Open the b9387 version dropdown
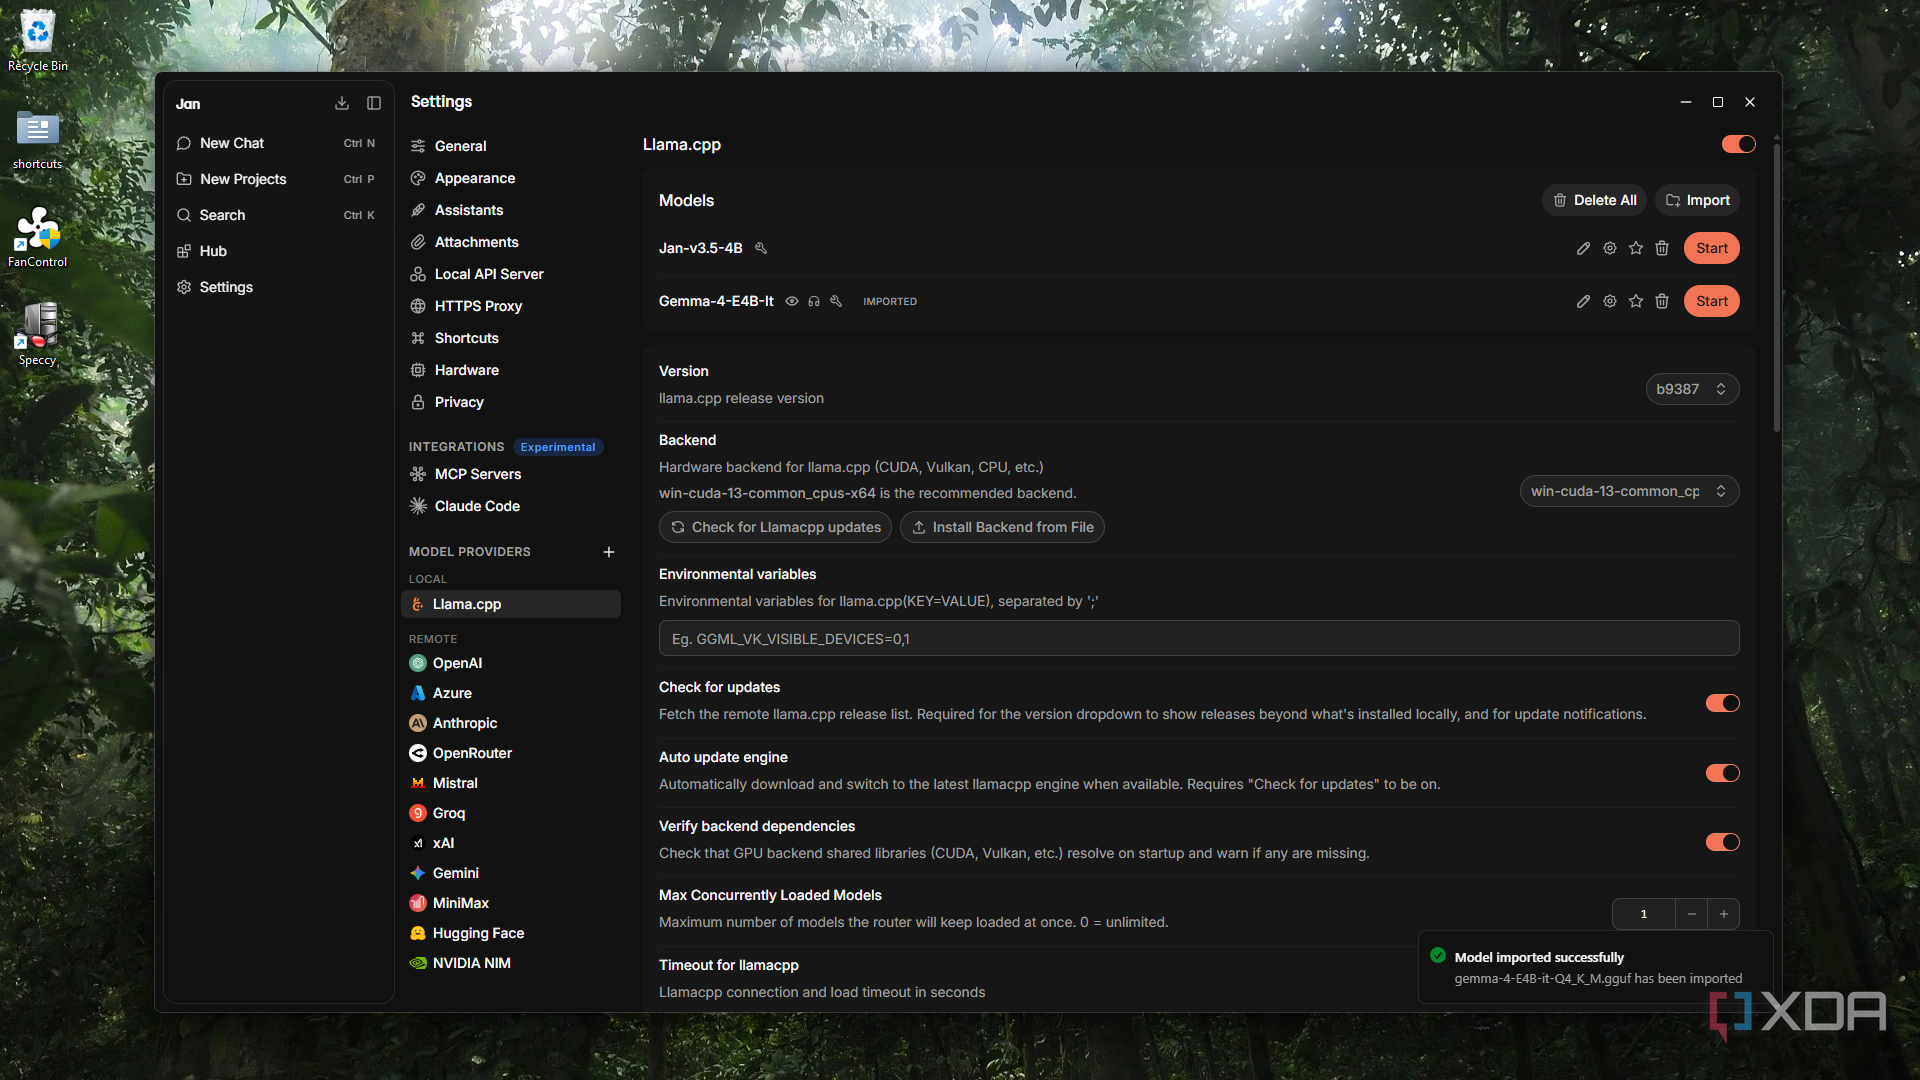Image resolution: width=1920 pixels, height=1080 pixels. (x=1692, y=389)
